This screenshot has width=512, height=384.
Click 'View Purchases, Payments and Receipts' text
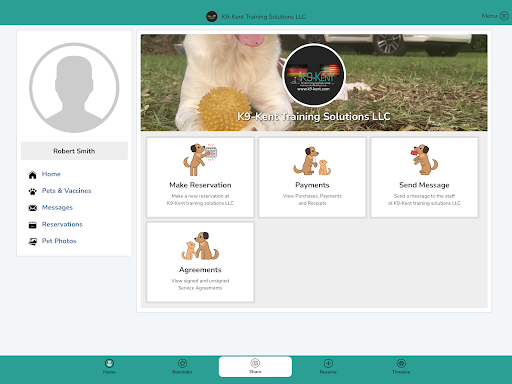click(x=312, y=199)
